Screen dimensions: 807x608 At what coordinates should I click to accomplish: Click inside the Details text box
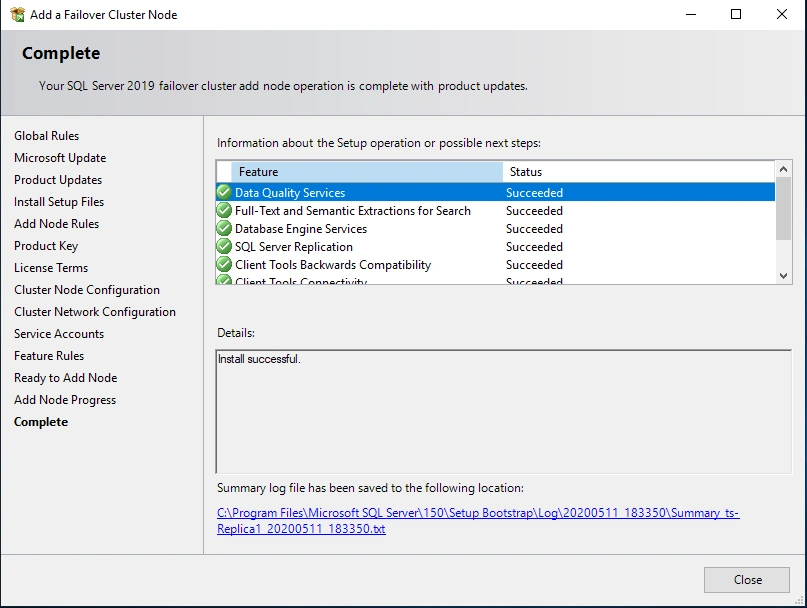pos(503,411)
